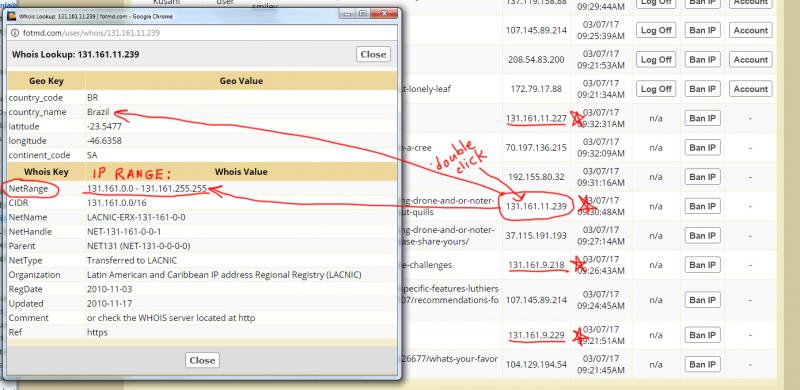
Task: Click Ban IP for 104.129.194.54
Action: [x=702, y=364]
